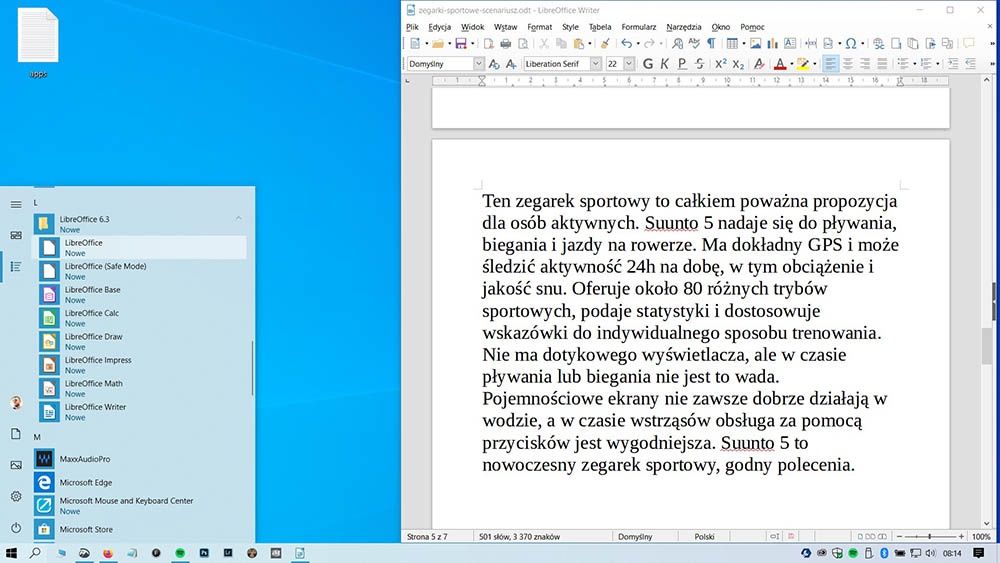
Task: Open highlighting color dropdown arrow
Action: pos(814,64)
